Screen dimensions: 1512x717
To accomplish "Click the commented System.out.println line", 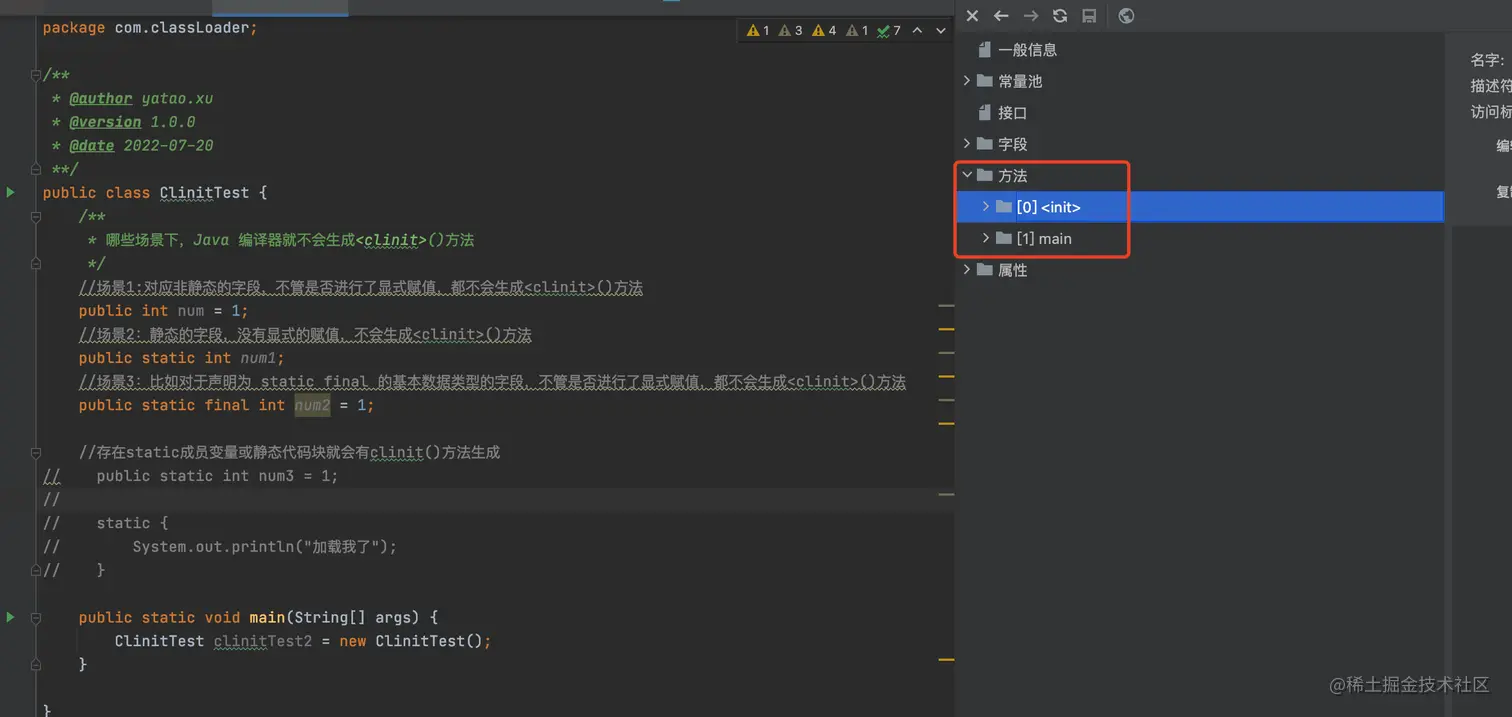I will 265,547.
